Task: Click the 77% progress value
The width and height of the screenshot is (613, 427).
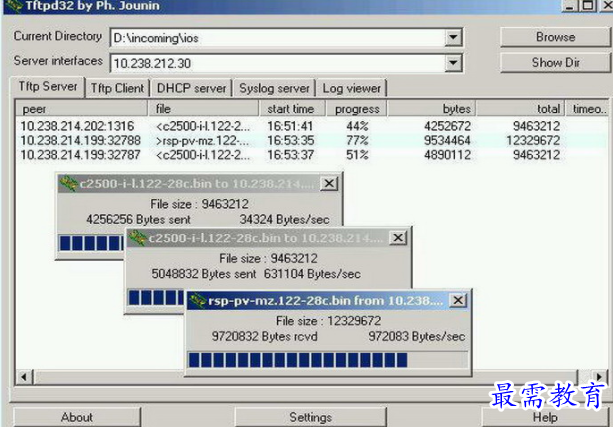Action: [x=357, y=140]
